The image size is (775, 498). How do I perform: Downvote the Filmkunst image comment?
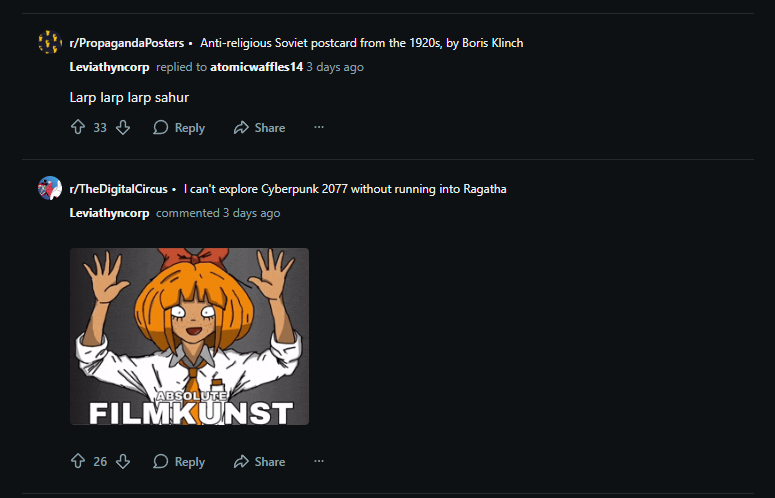[x=123, y=462]
